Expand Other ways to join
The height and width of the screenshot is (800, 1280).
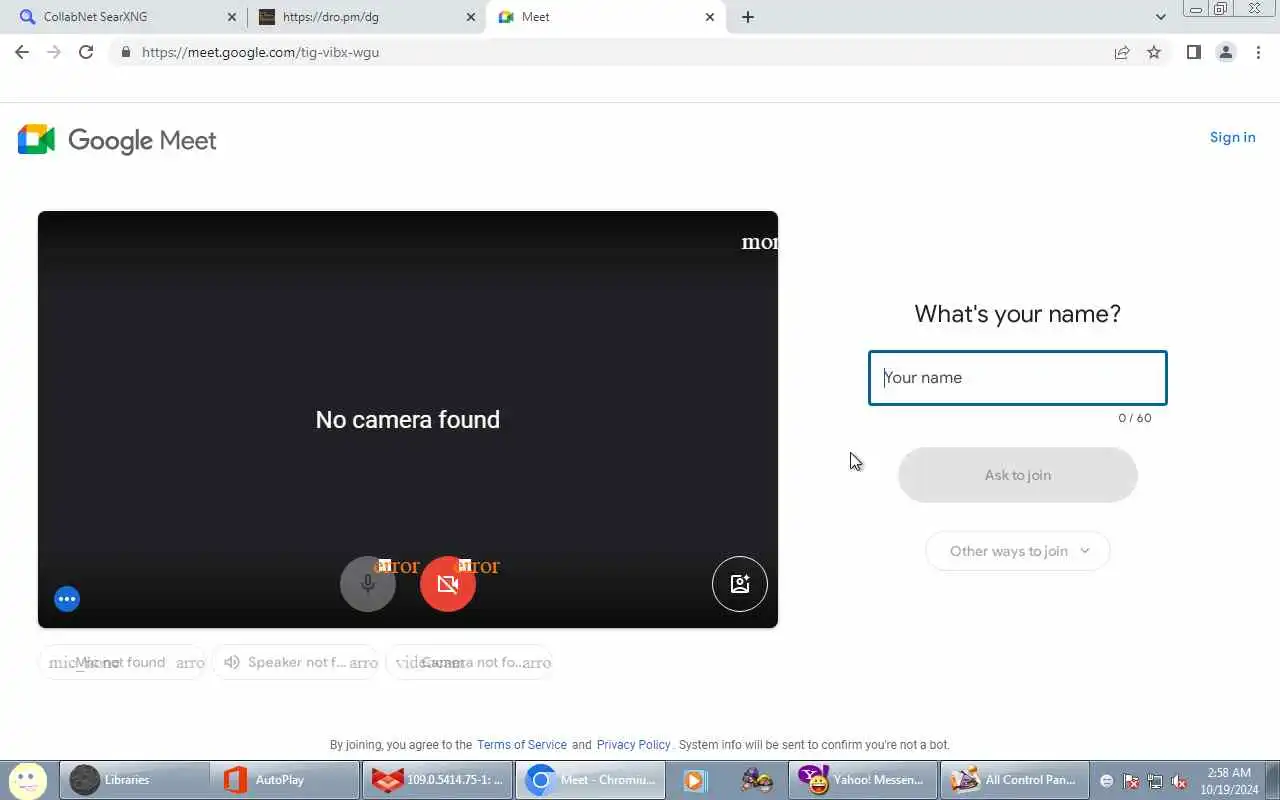pos(1018,551)
